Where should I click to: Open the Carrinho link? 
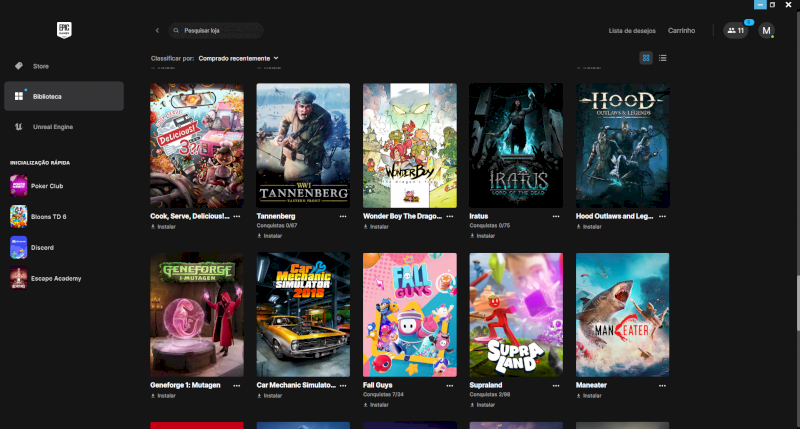pos(681,31)
